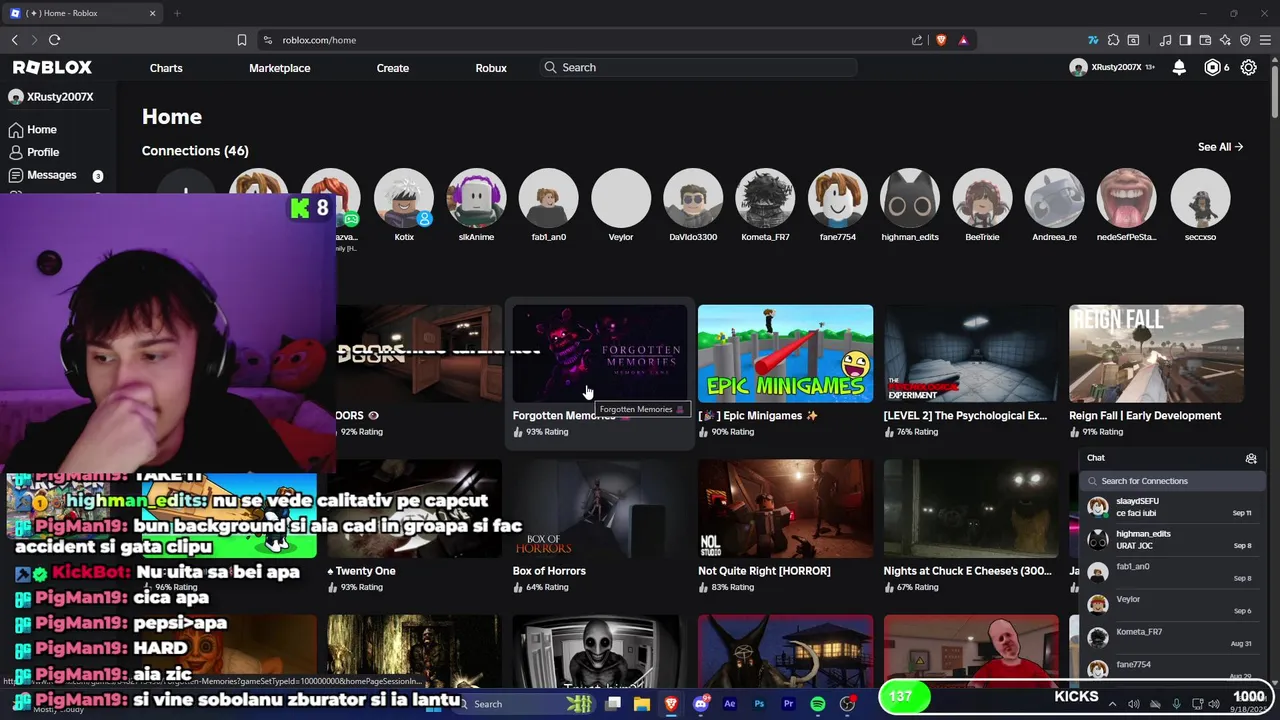This screenshot has height=720, width=1280.
Task: Open File Explorer from taskbar
Action: pos(642,704)
